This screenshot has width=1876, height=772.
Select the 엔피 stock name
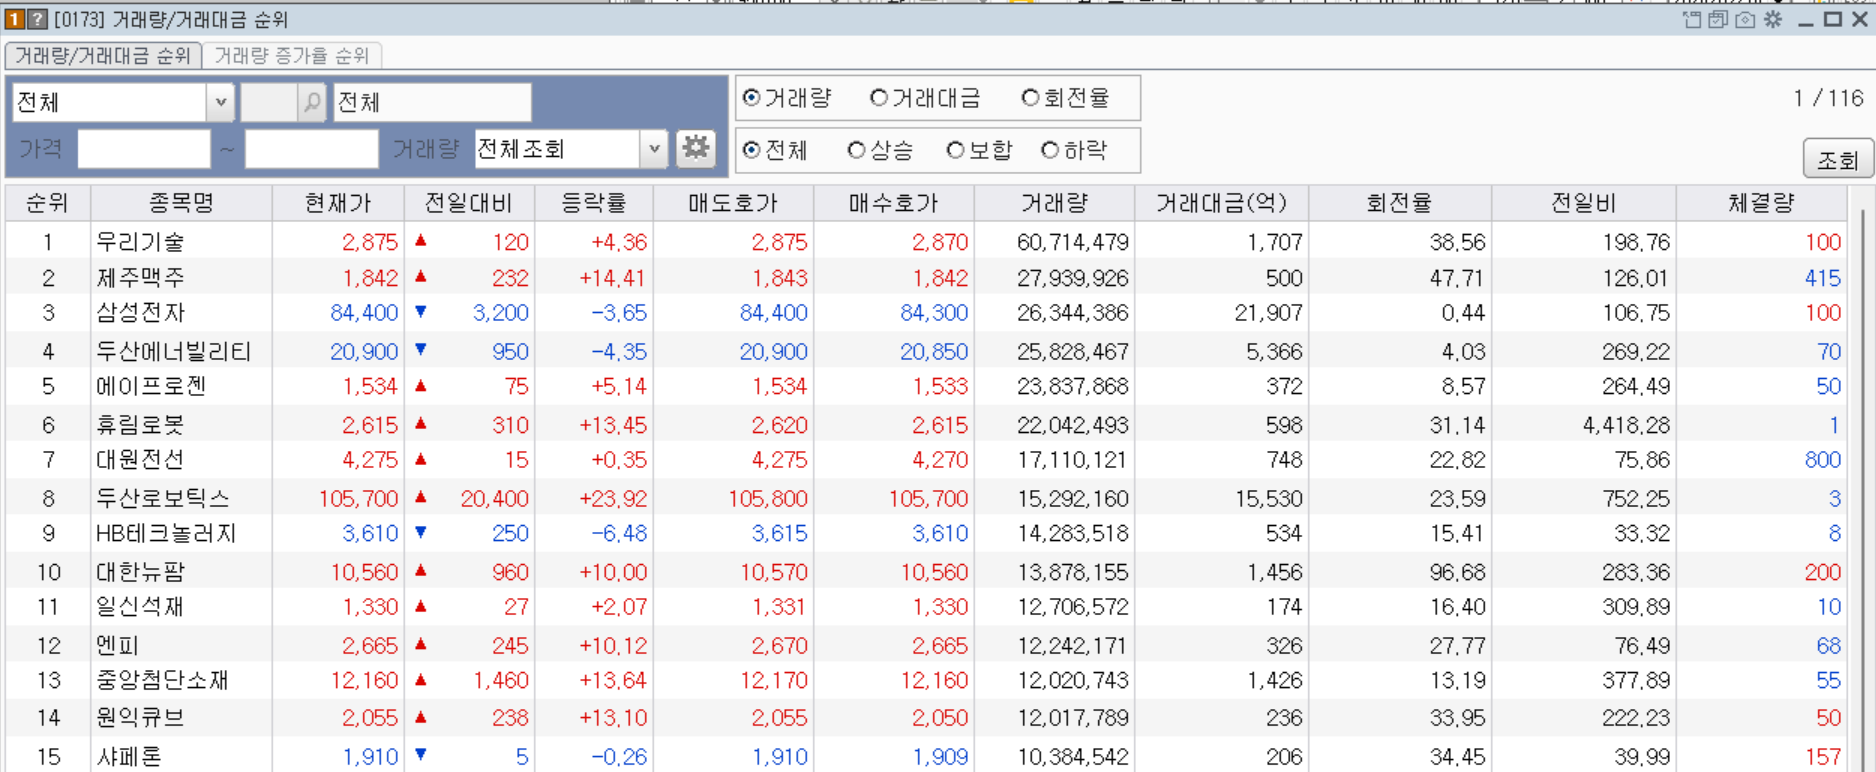117,646
